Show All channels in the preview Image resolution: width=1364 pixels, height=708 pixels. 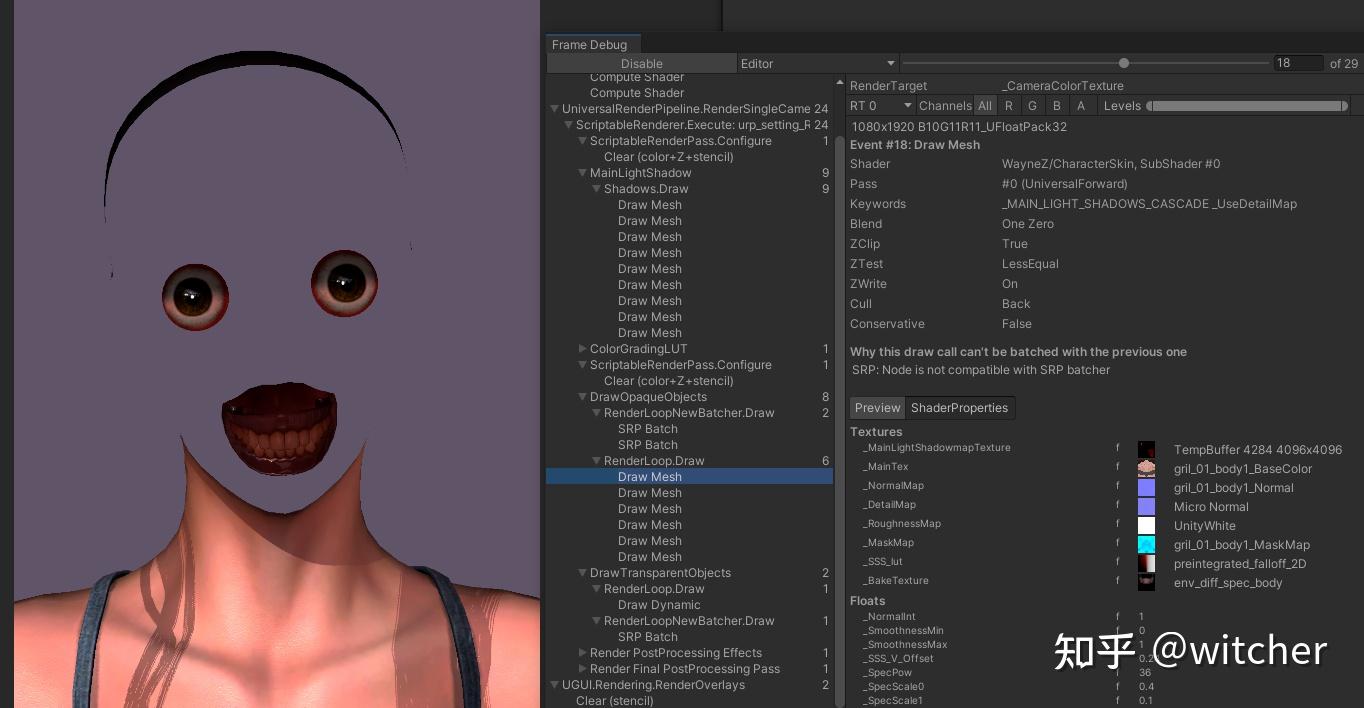[x=985, y=105]
